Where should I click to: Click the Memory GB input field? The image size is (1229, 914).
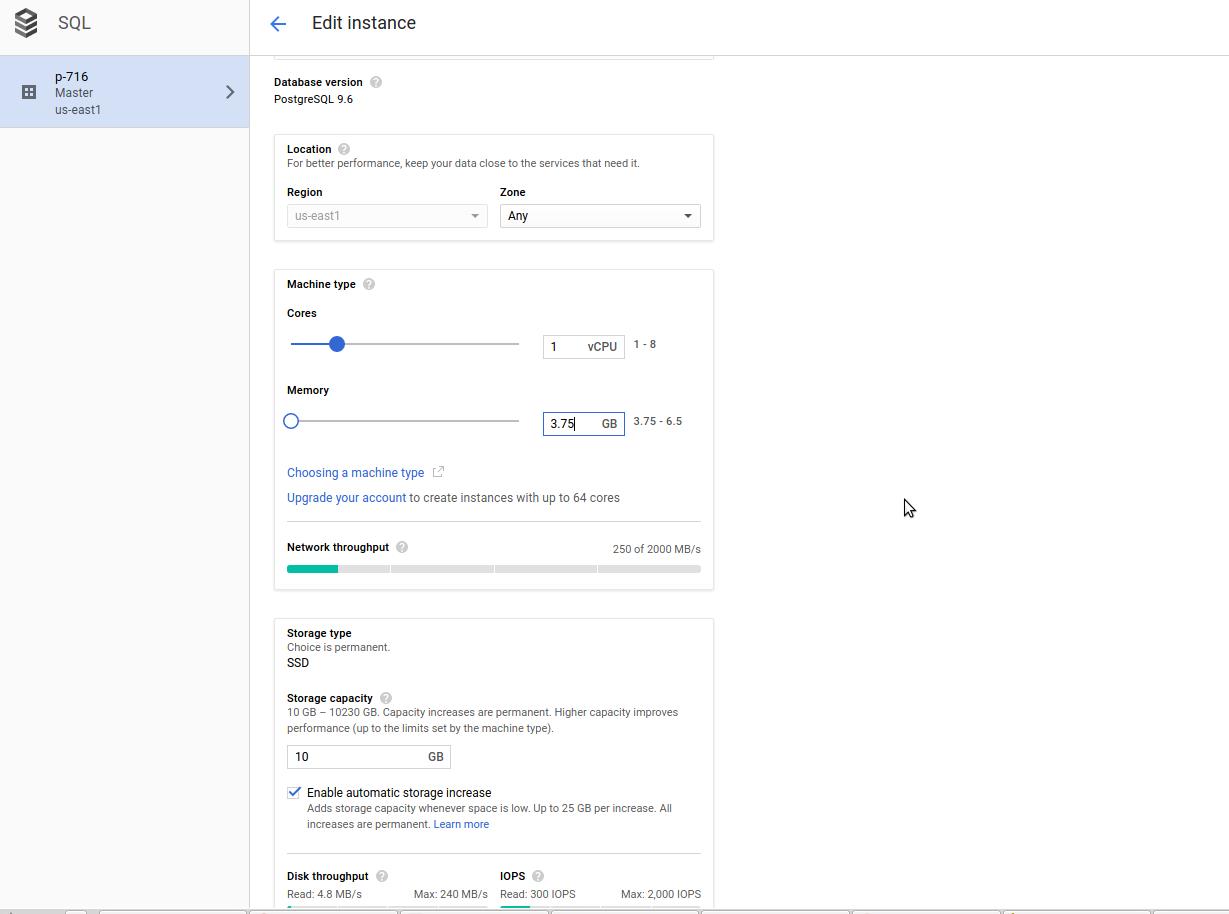pos(584,424)
